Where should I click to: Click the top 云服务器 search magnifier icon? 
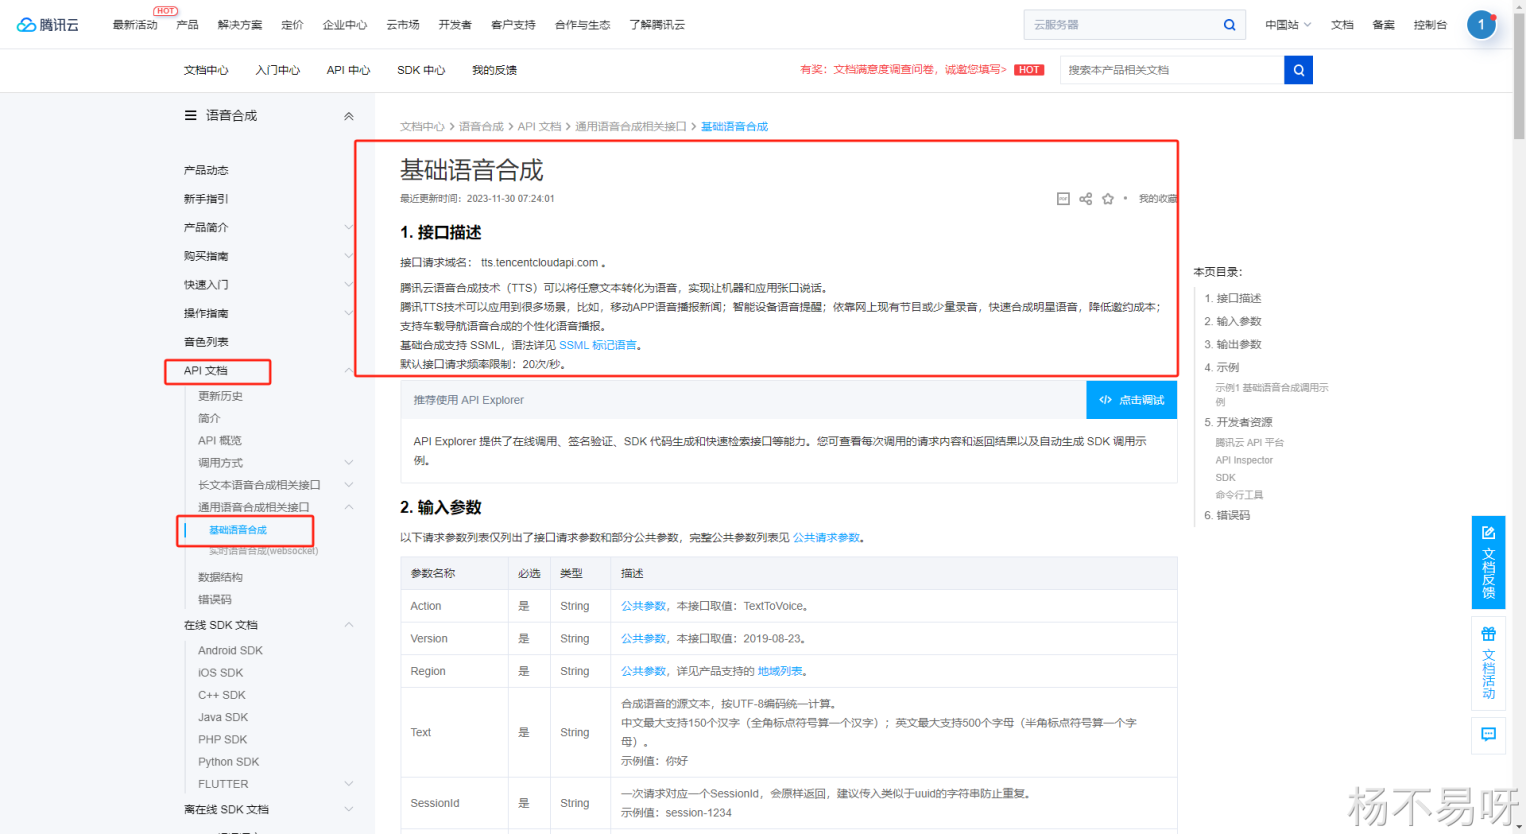[x=1229, y=25]
